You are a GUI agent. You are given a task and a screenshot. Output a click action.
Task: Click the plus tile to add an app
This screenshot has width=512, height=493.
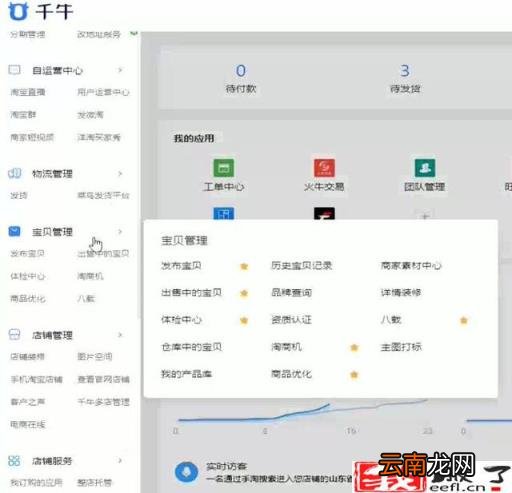[425, 215]
